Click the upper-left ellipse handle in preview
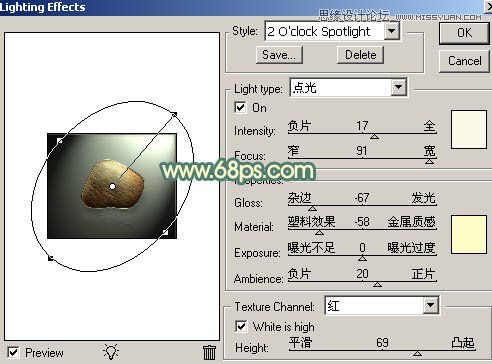This screenshot has width=492, height=364. click(60, 141)
